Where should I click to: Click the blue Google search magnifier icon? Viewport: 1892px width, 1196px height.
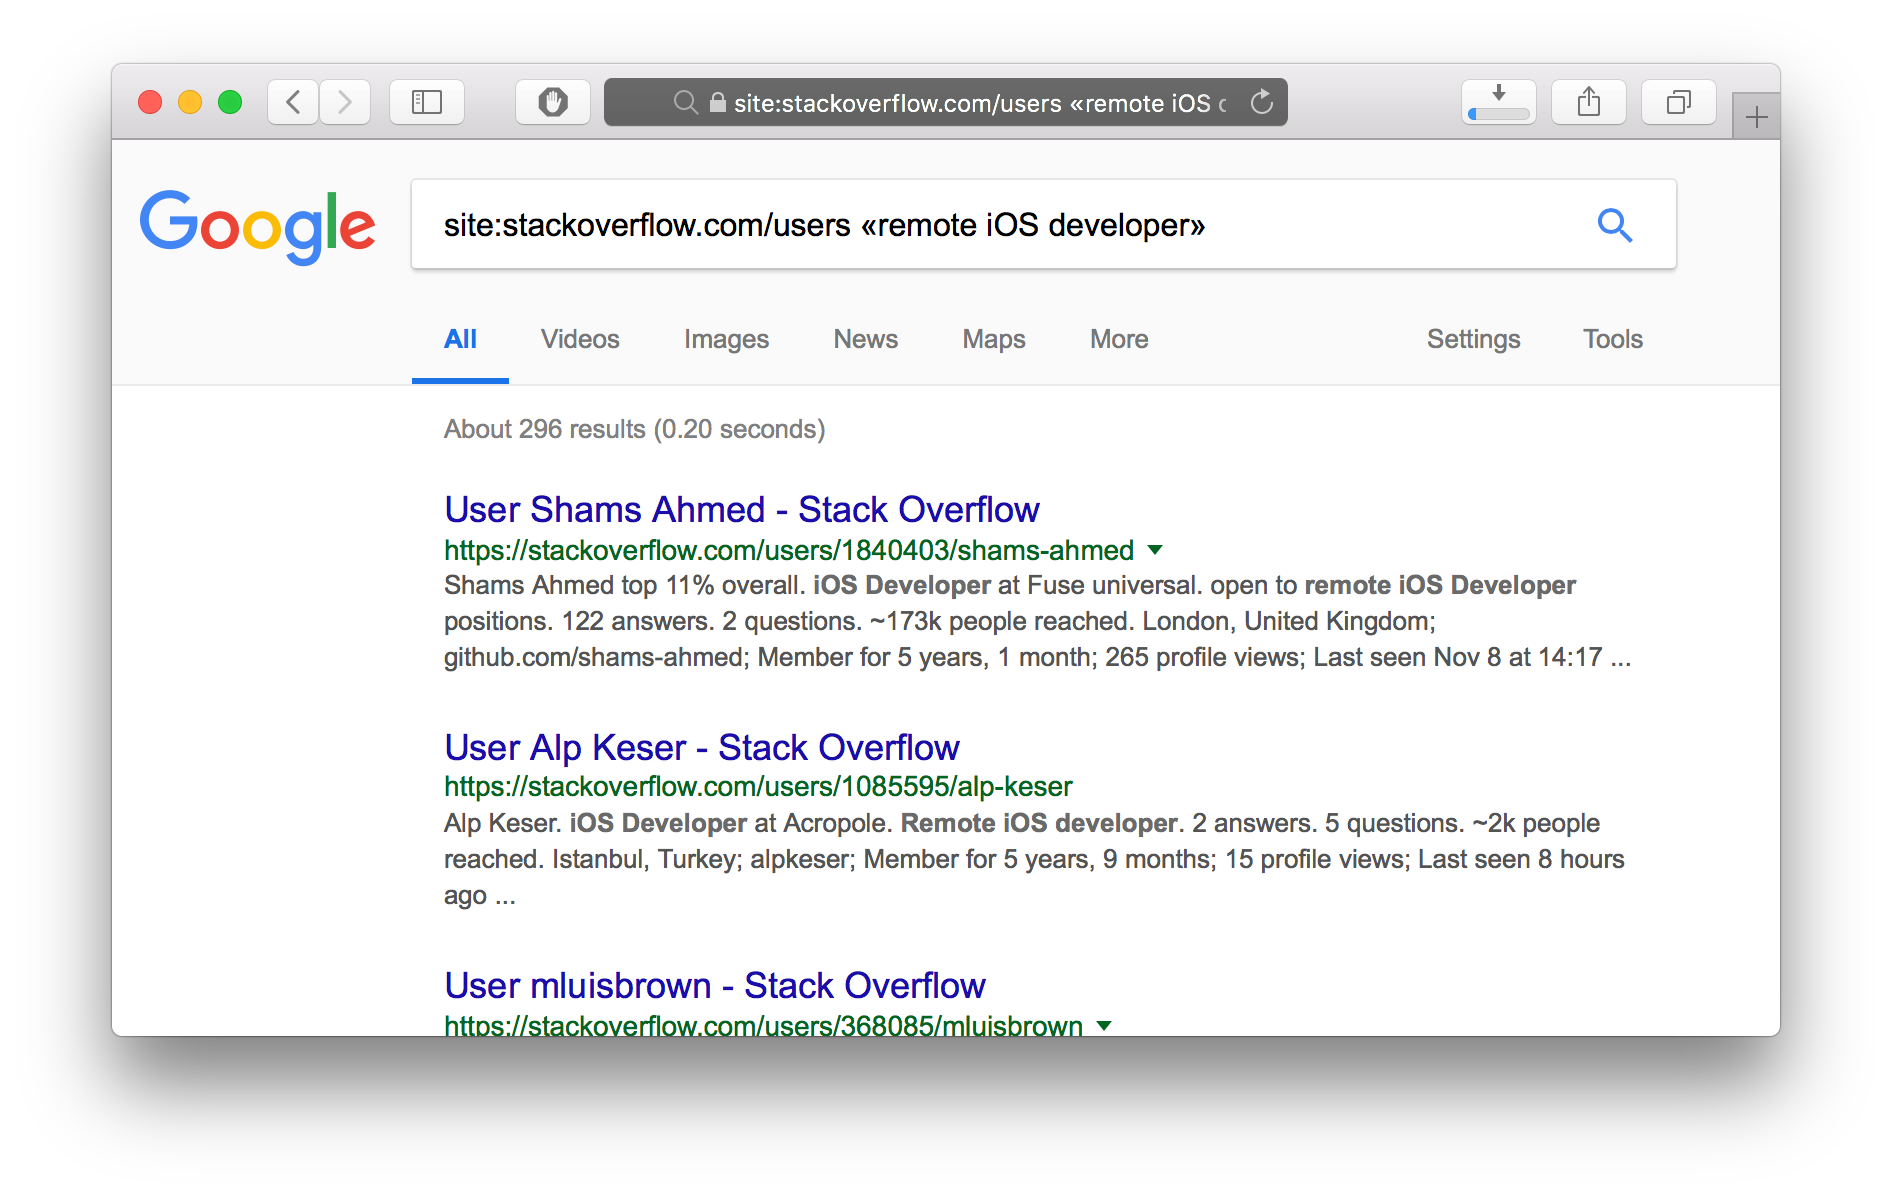point(1614,225)
